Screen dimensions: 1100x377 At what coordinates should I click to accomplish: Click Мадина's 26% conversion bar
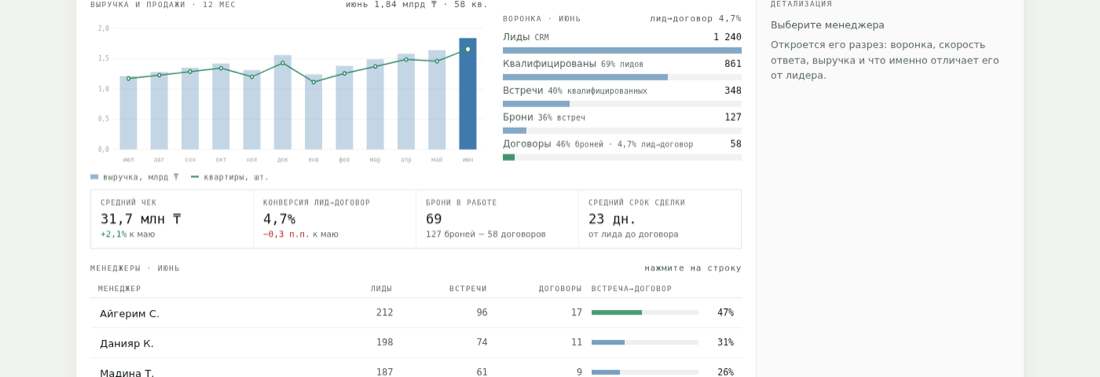point(606,372)
